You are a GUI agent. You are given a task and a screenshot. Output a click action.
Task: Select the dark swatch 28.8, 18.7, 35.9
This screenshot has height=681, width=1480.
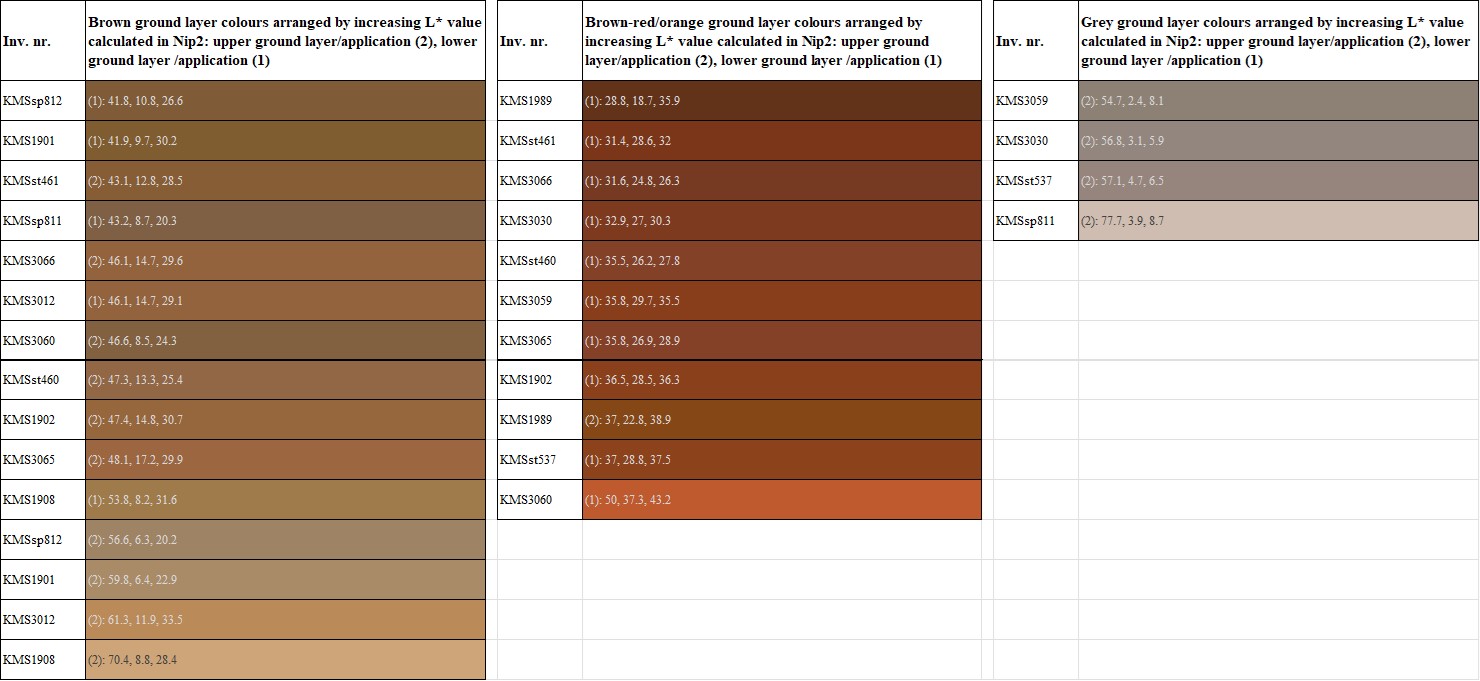[x=781, y=101]
